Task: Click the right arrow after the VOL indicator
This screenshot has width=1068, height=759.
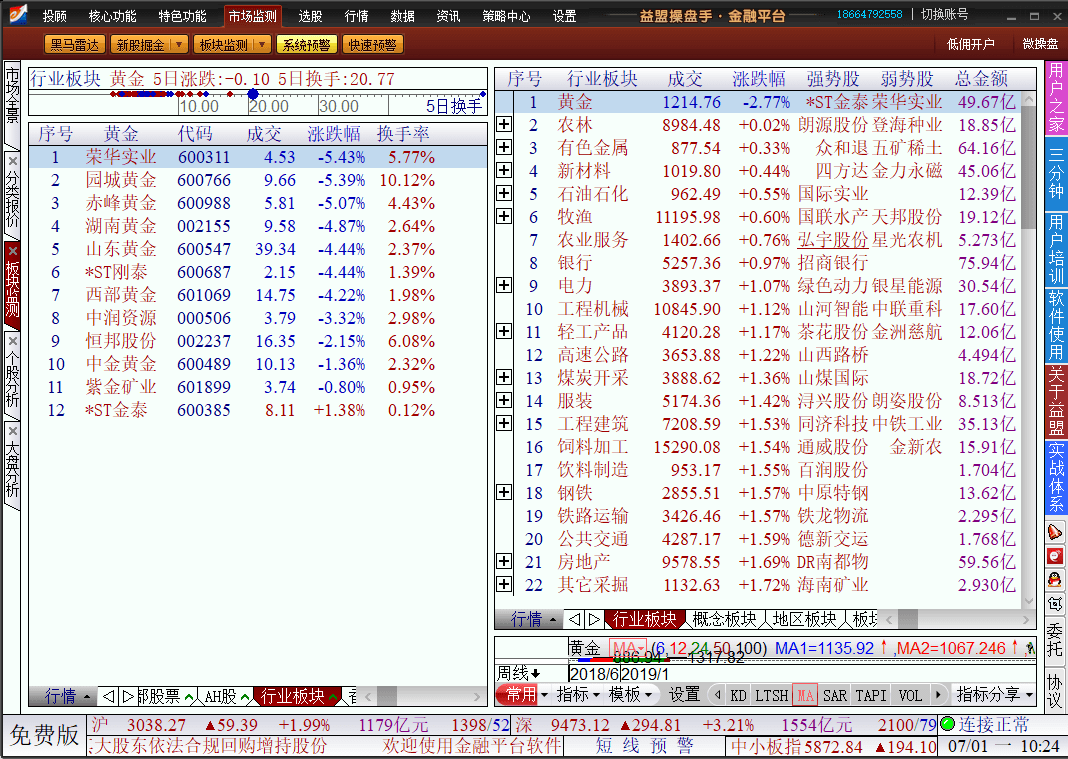Action: pyautogui.click(x=938, y=695)
